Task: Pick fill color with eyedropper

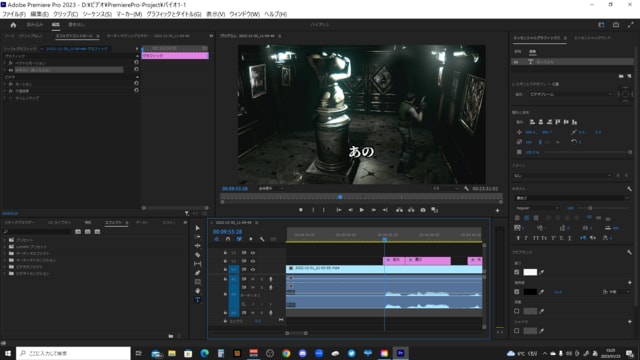Action: pos(542,272)
